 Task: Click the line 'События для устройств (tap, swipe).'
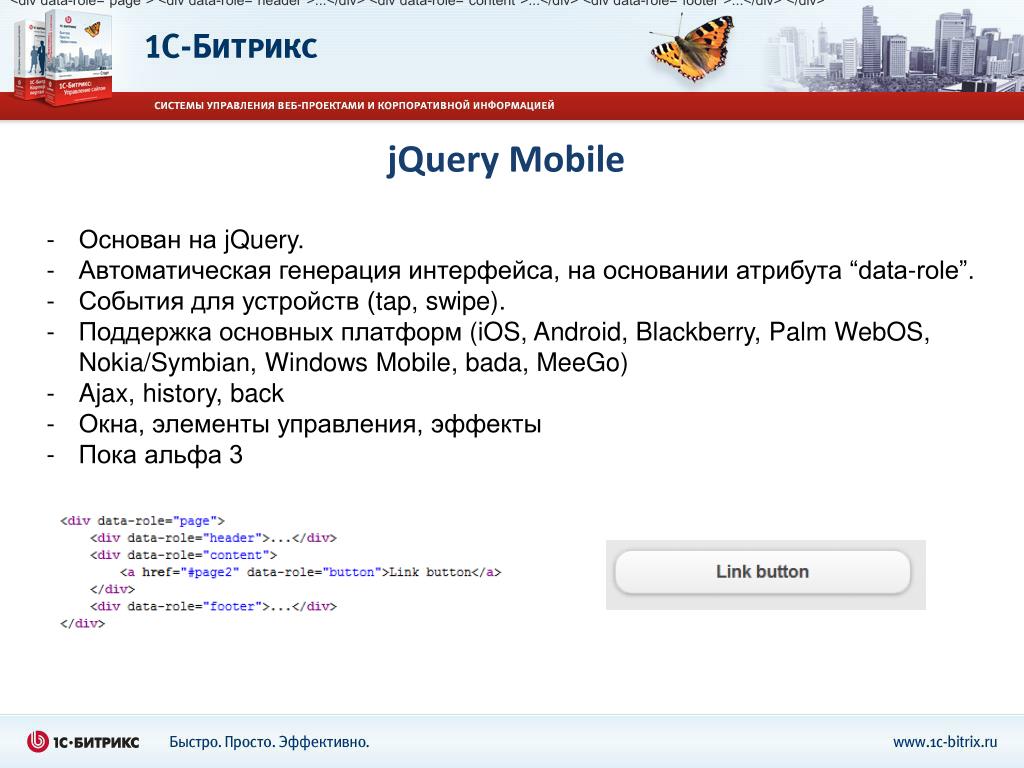(292, 301)
